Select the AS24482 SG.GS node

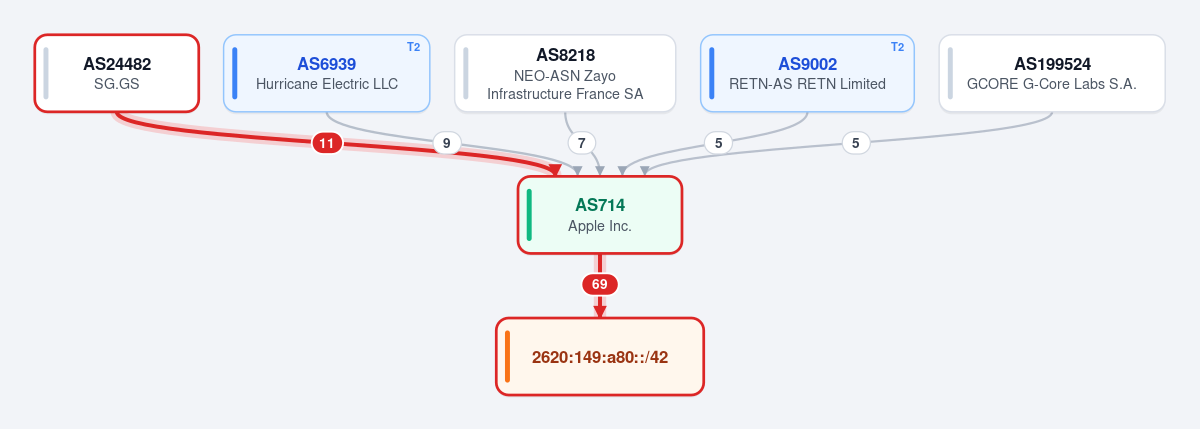click(x=117, y=73)
